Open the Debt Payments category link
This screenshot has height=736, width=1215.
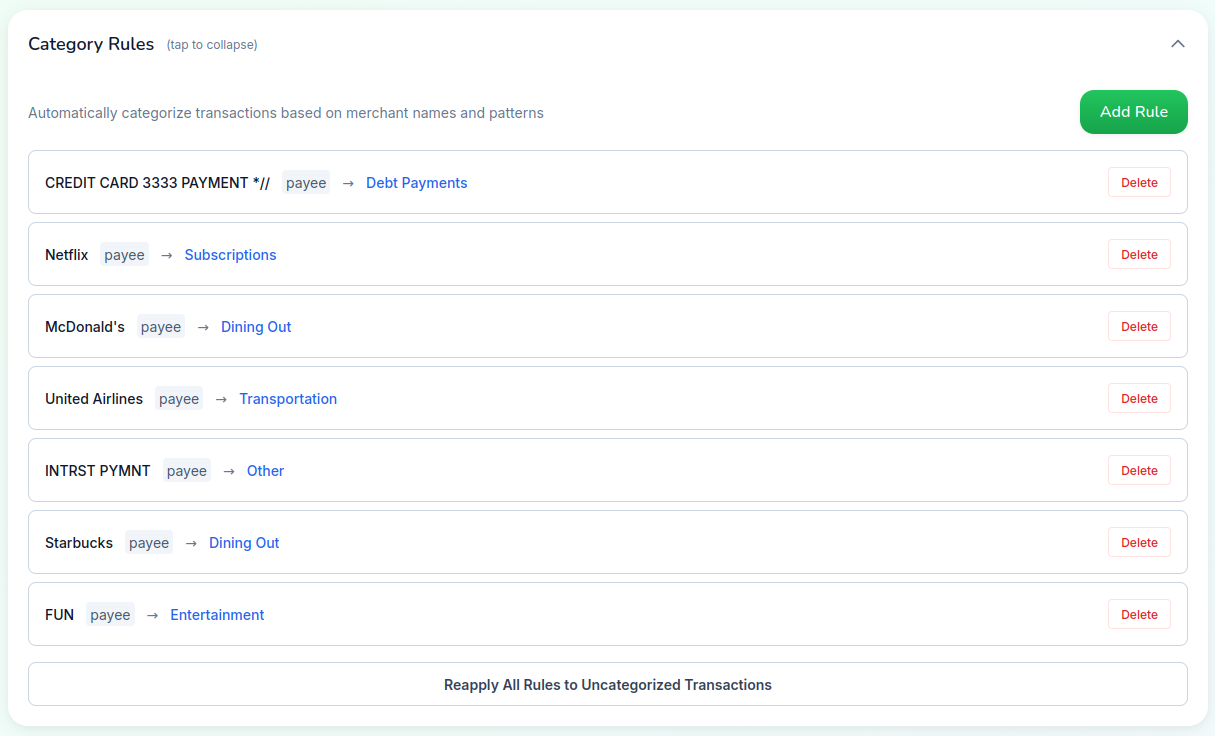pos(416,182)
